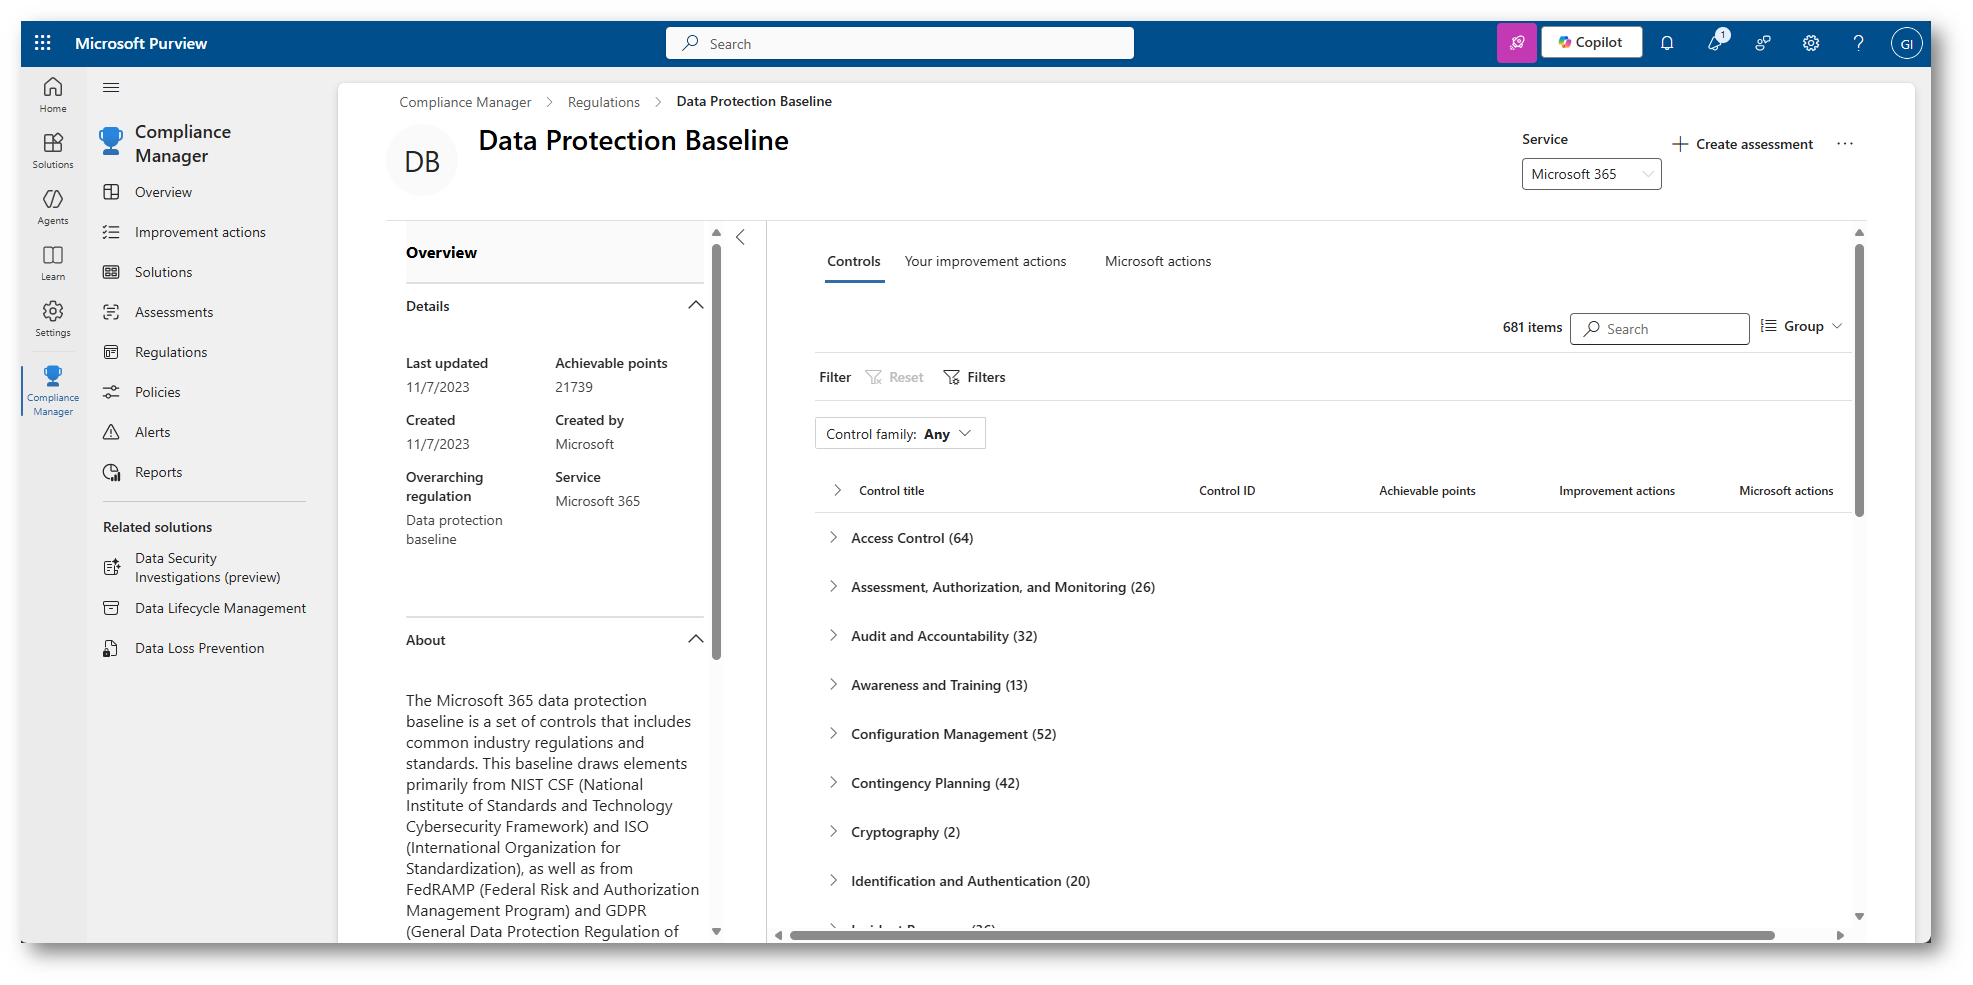
Task: Expand the Access Control (64) group
Action: click(833, 537)
